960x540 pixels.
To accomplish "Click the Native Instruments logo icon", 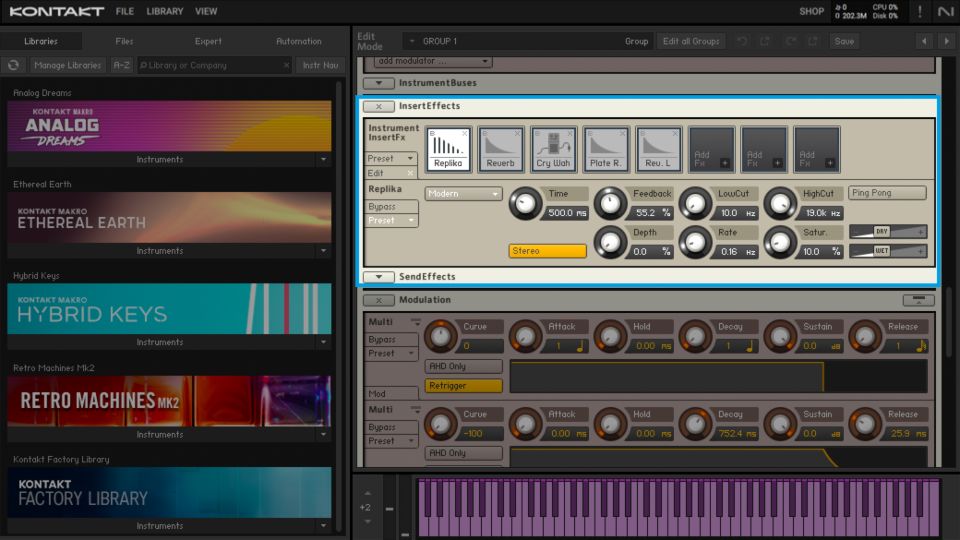I will coord(945,12).
